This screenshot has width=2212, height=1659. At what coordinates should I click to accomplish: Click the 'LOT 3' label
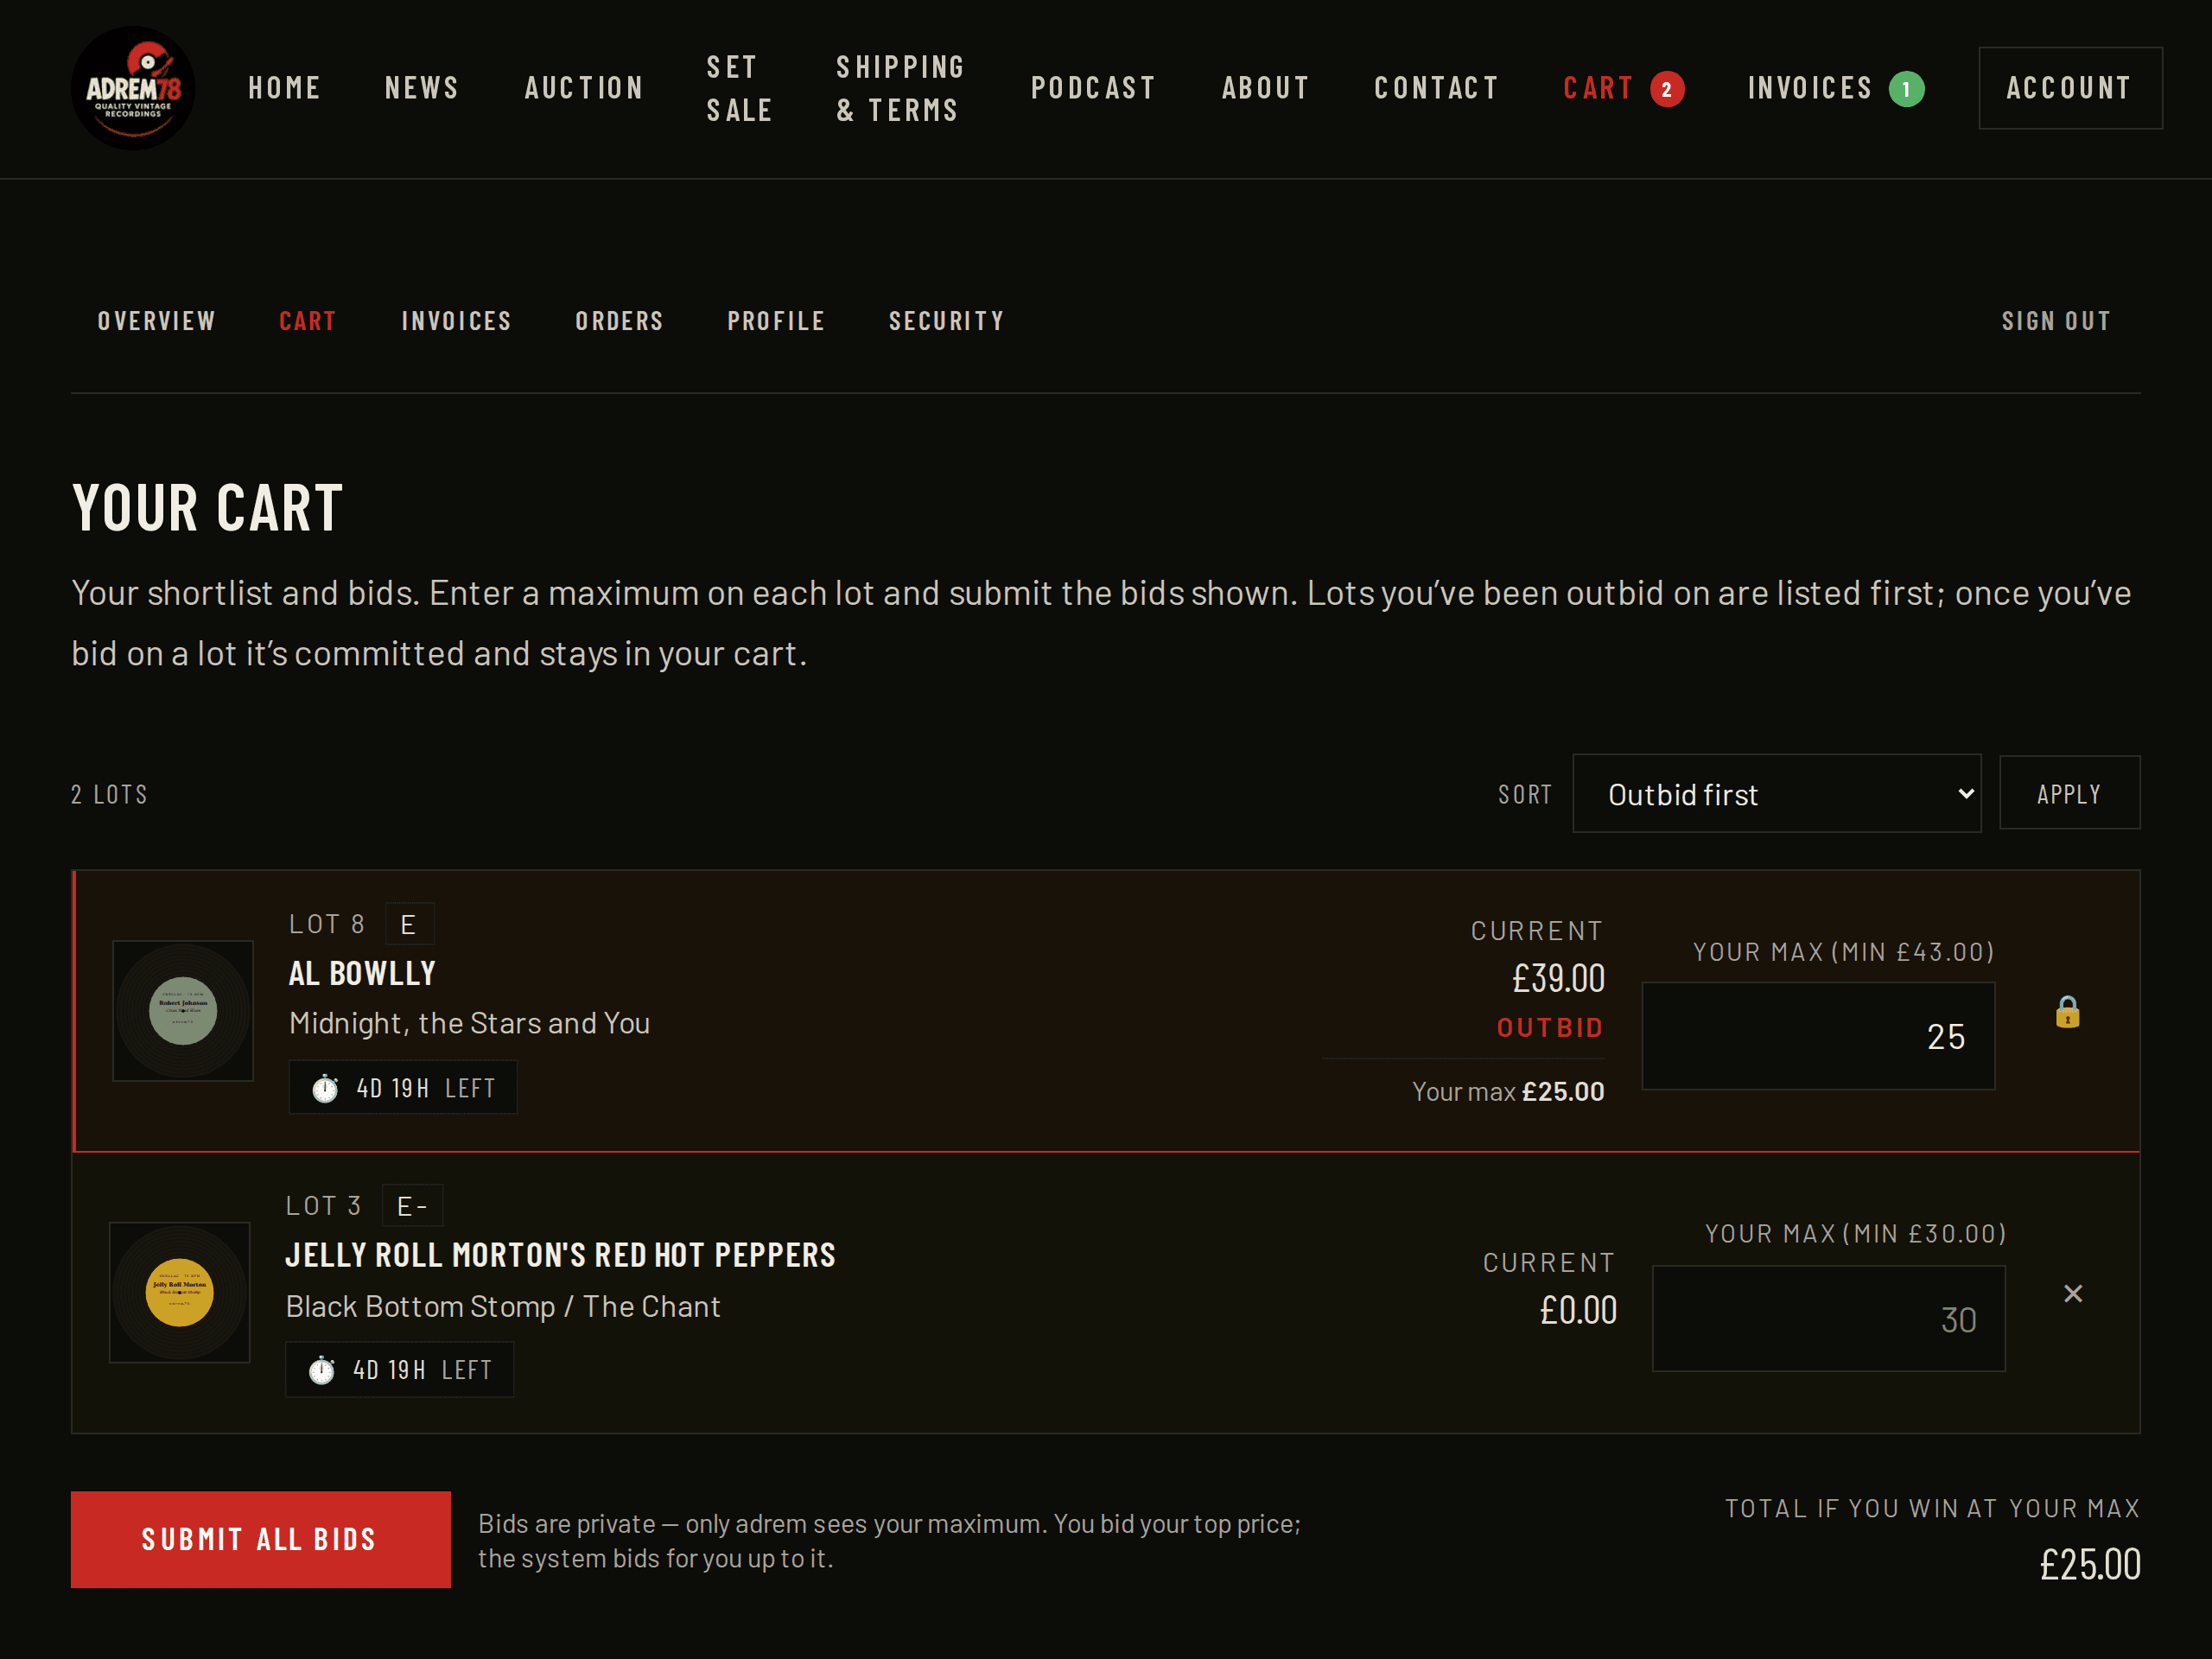click(324, 1206)
